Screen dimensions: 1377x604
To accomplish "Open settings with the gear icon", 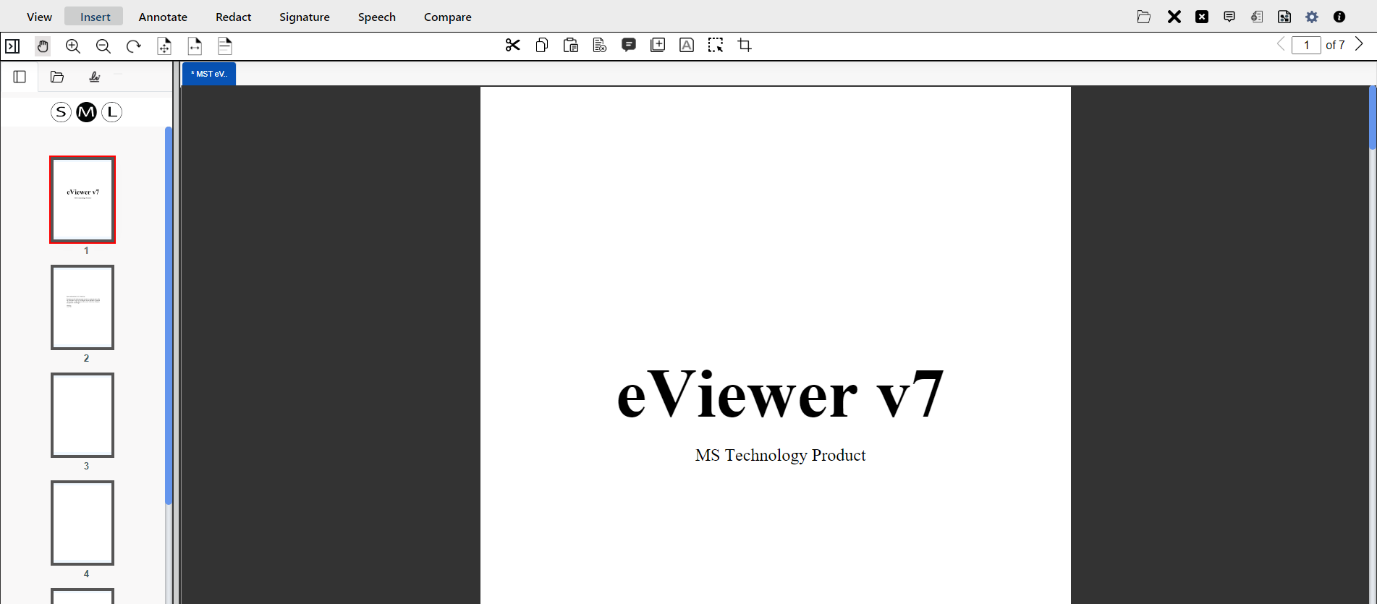I will pyautogui.click(x=1312, y=17).
